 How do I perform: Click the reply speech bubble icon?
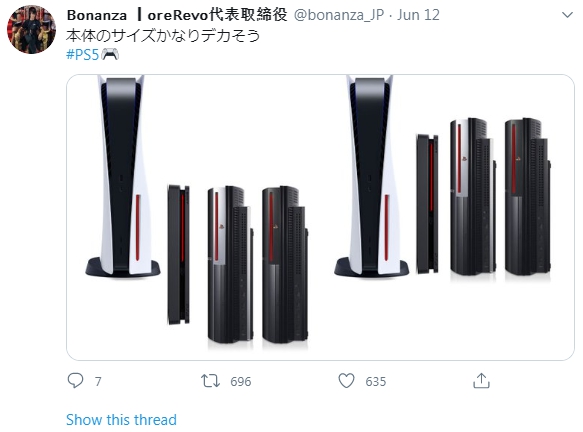75,381
